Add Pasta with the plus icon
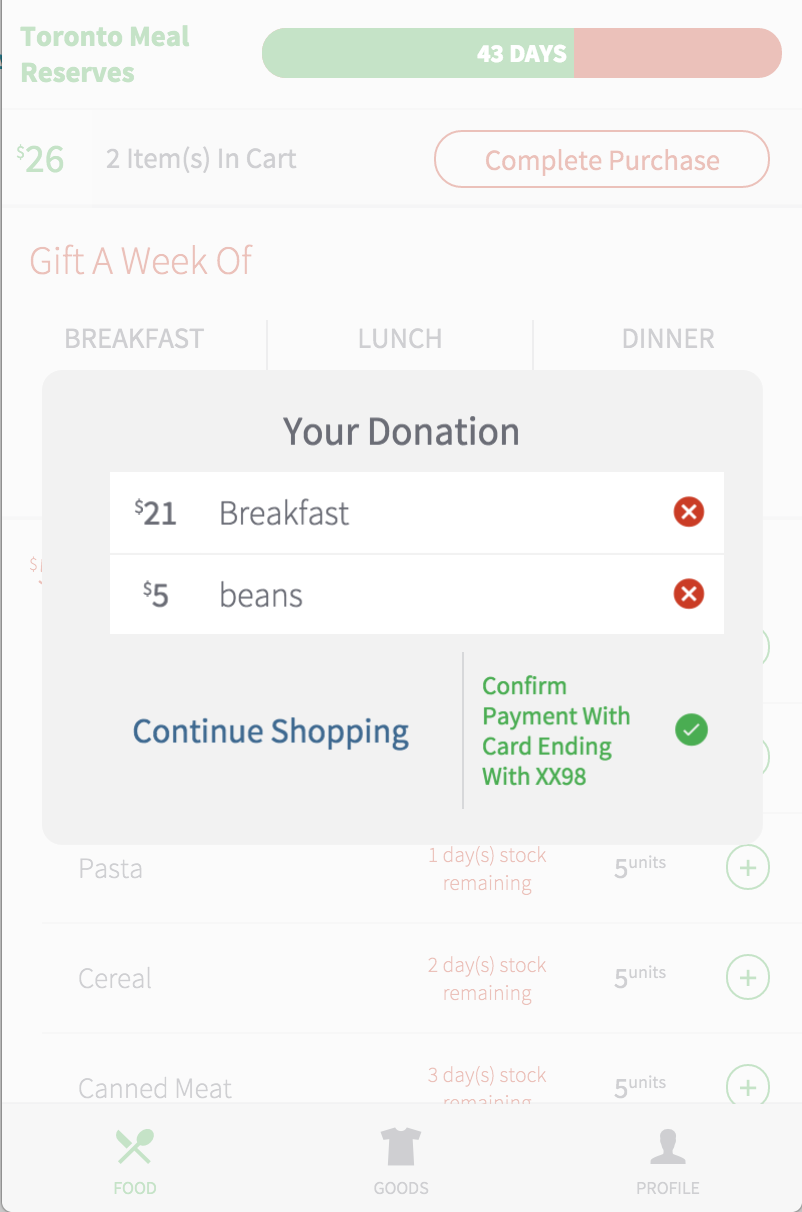The image size is (802, 1212). 747,868
